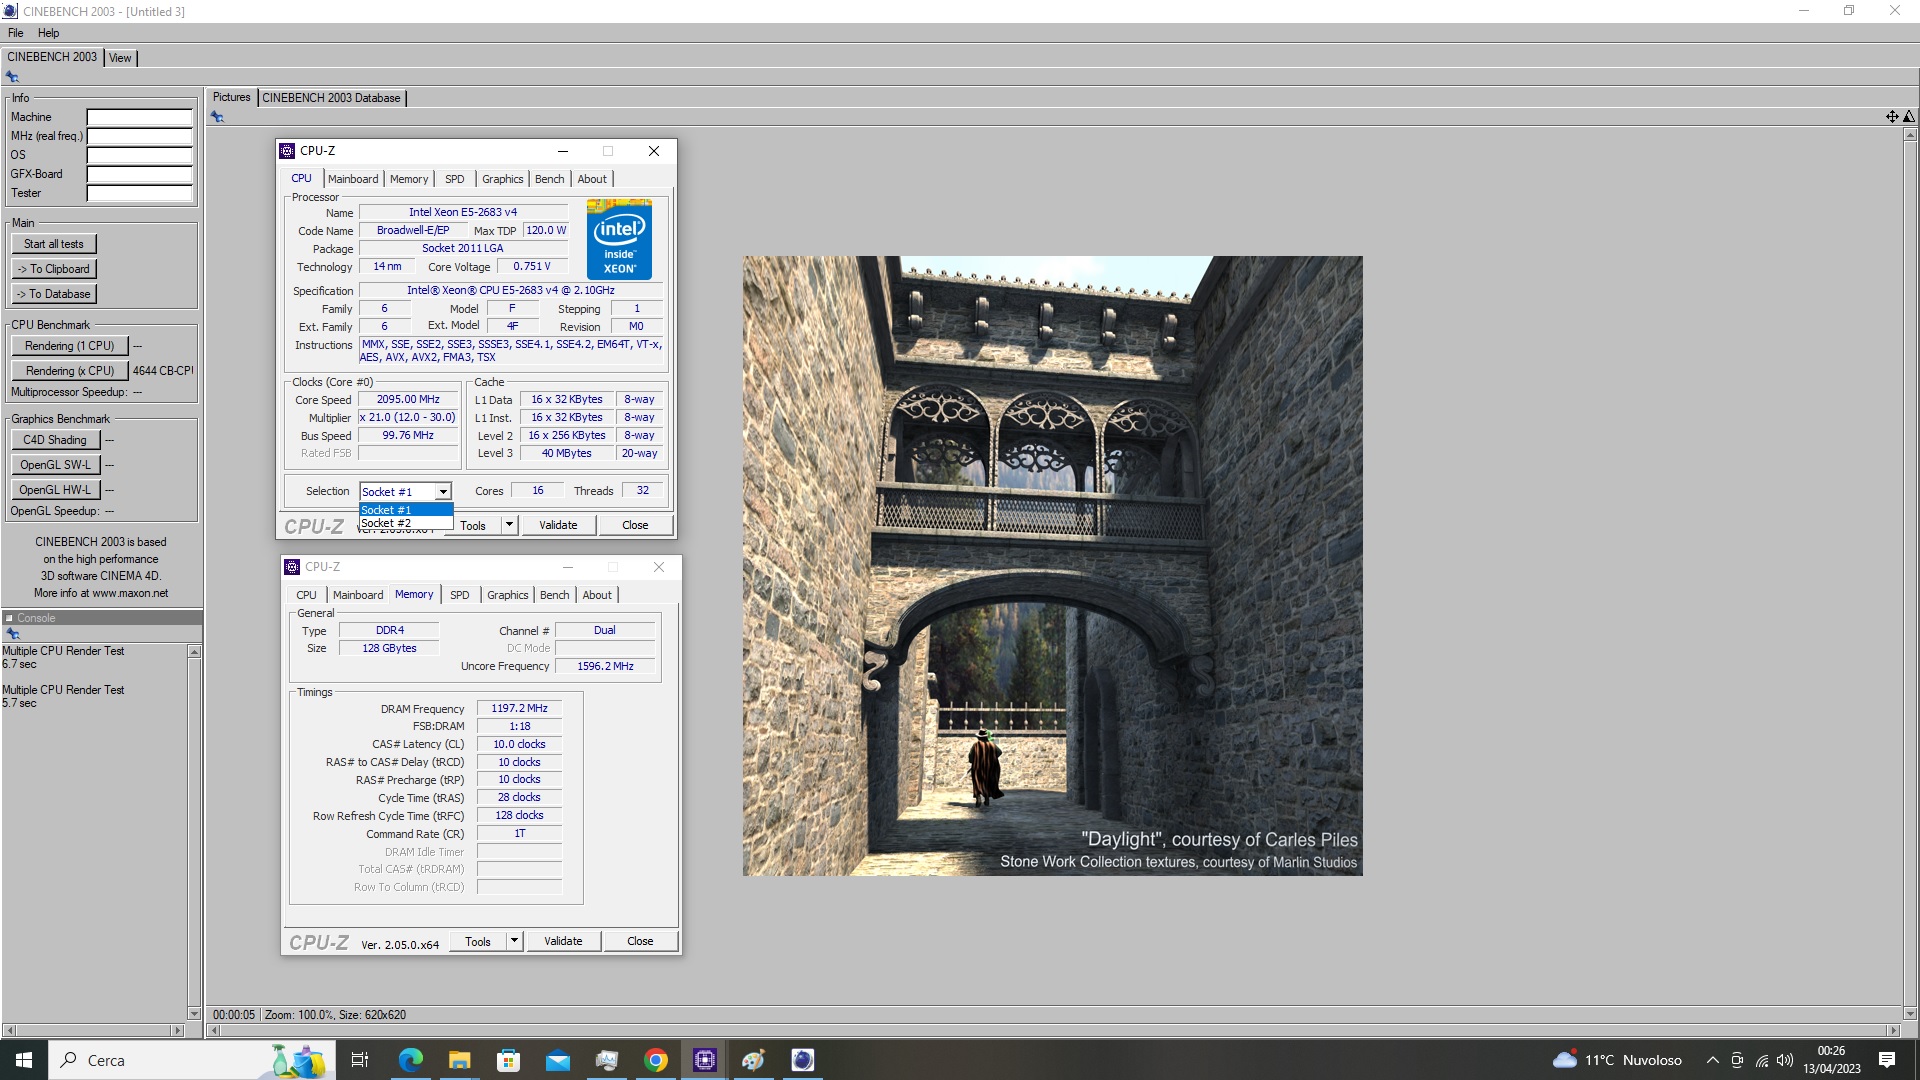Run the OpenGL SW-L benchmark
The height and width of the screenshot is (1080, 1920).
55,465
